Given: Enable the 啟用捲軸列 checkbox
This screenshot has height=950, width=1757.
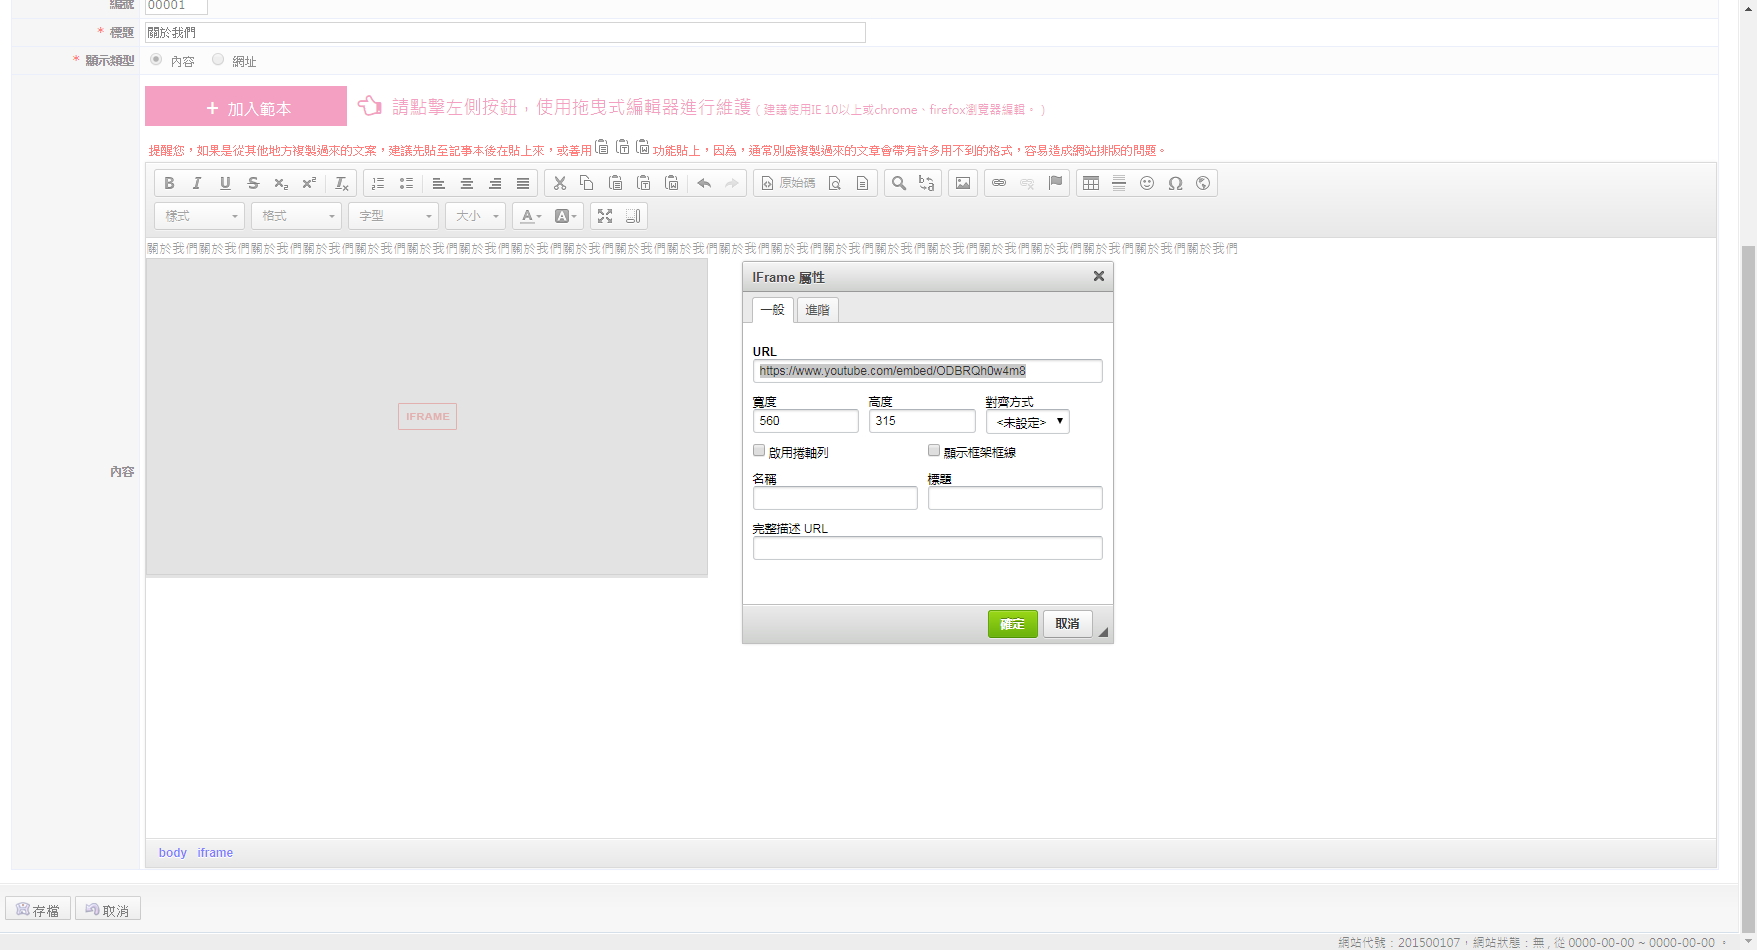Looking at the screenshot, I should click(x=759, y=451).
